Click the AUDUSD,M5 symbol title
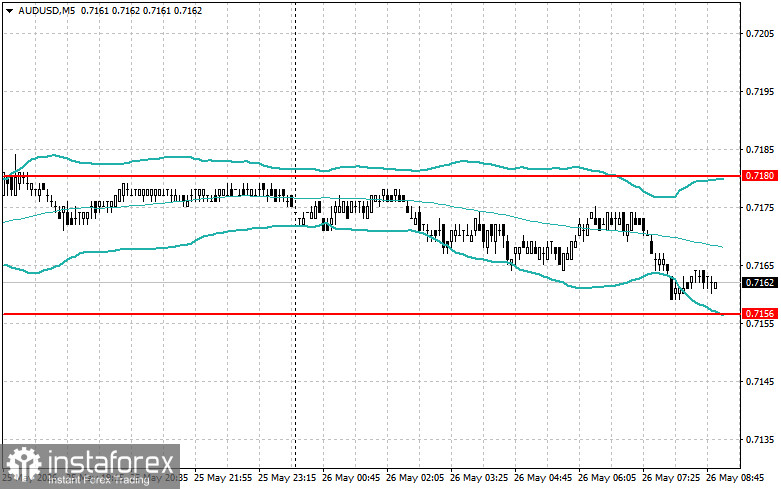 click(x=47, y=10)
